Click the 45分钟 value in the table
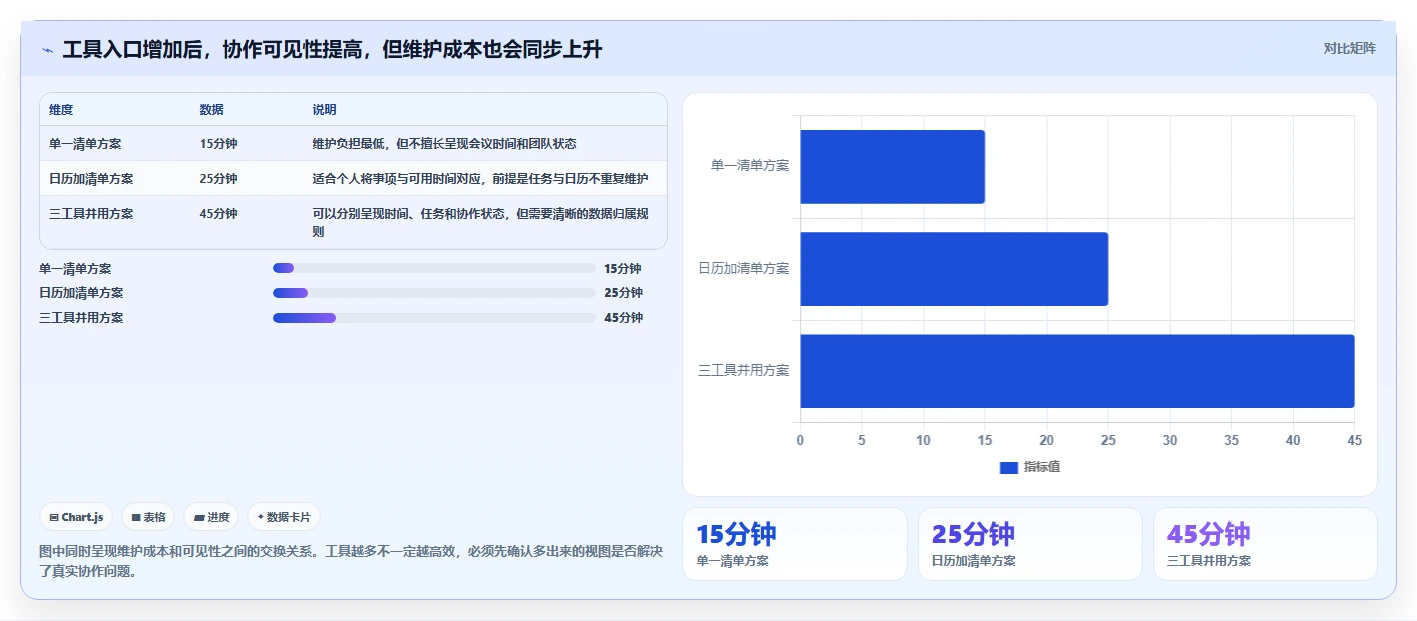 click(218, 214)
